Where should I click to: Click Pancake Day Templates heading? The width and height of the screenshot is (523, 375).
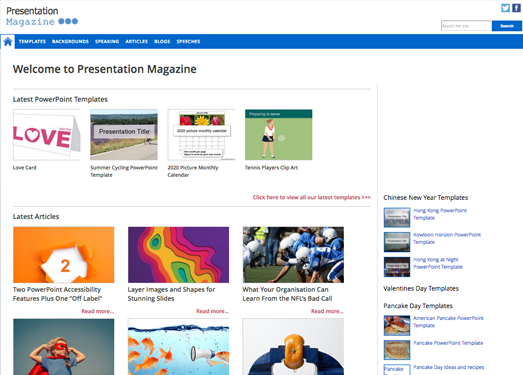418,306
